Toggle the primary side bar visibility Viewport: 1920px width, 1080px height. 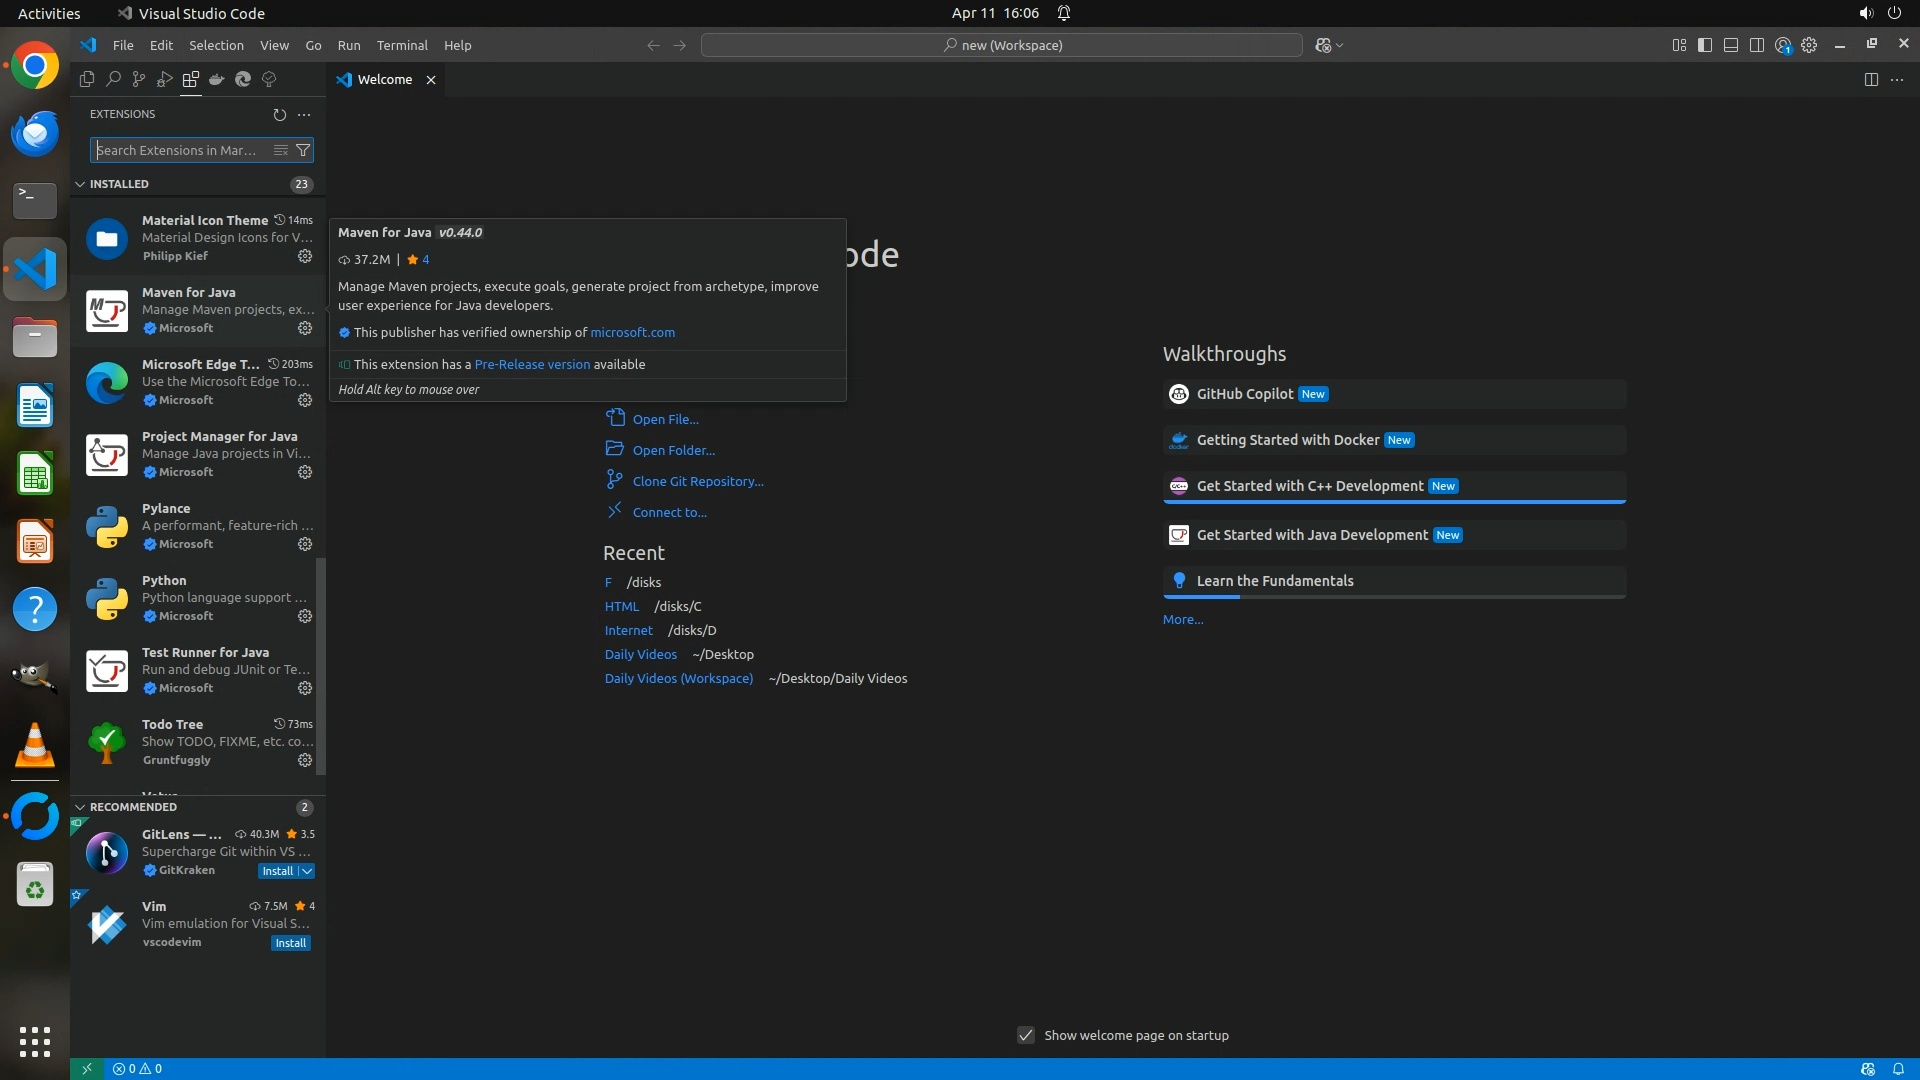tap(1705, 45)
